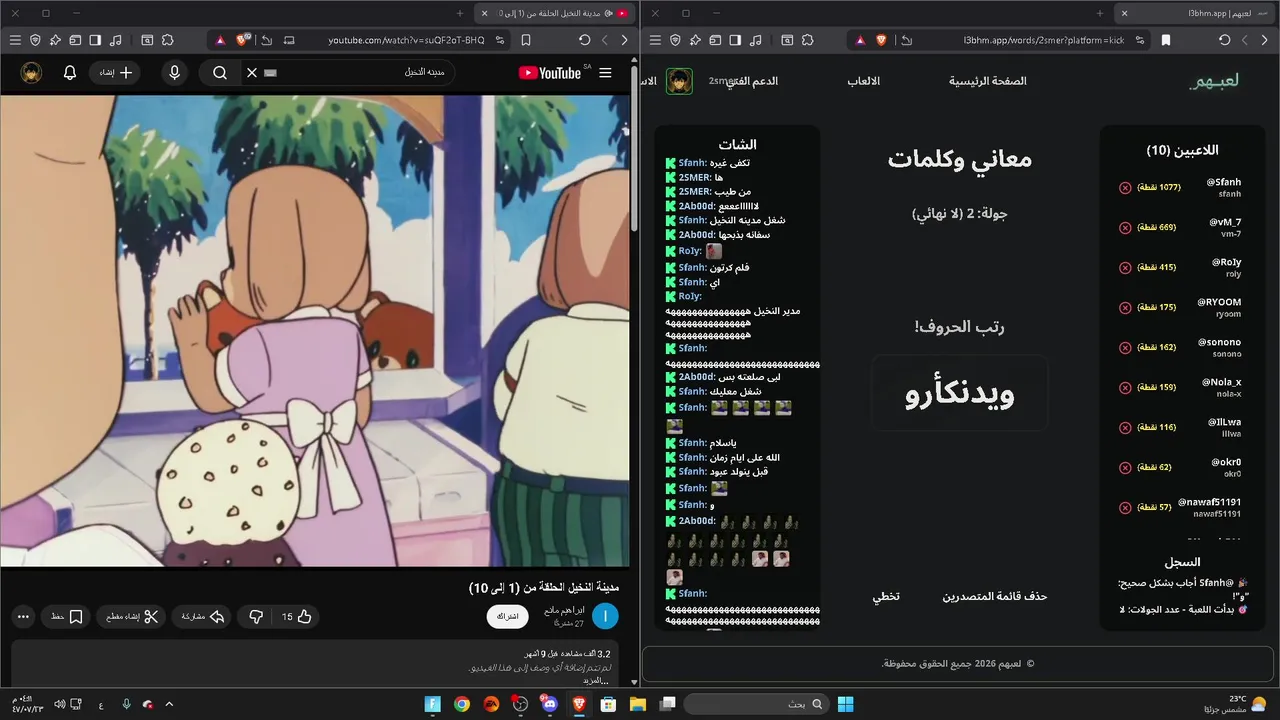
Task: Remove player @vM_7 with the X icon
Action: 1125,227
